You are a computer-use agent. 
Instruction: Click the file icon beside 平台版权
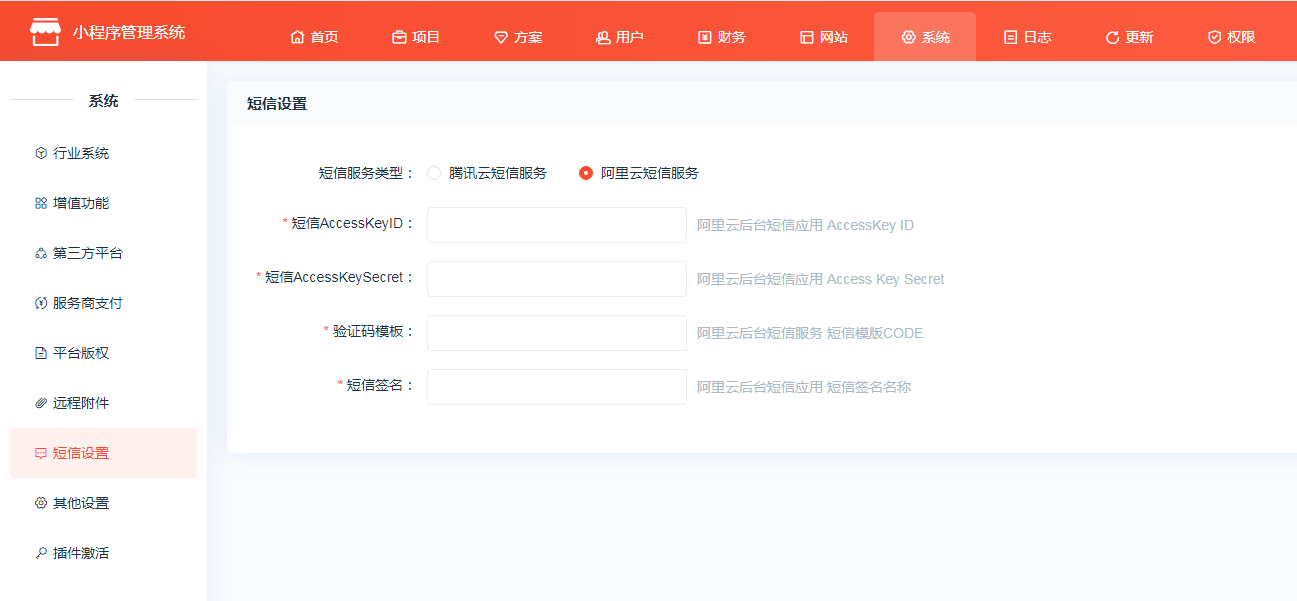click(41, 353)
